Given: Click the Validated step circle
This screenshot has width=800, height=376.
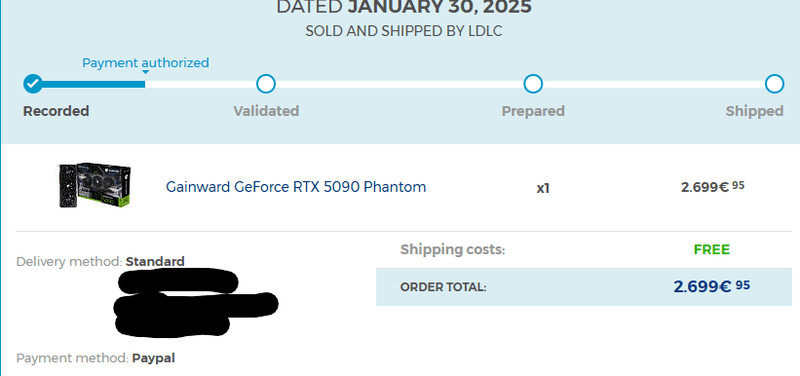Looking at the screenshot, I should 266,84.
